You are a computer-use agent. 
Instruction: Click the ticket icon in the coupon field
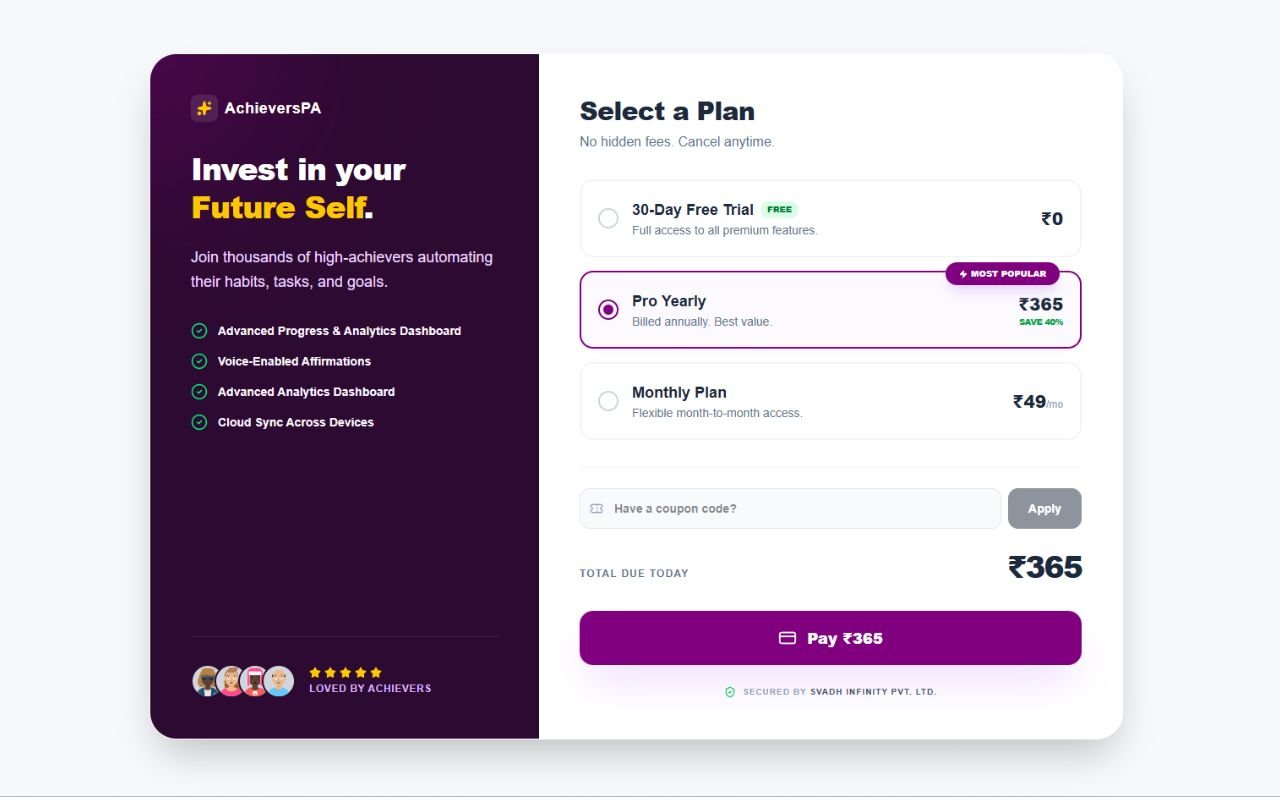[x=597, y=509]
